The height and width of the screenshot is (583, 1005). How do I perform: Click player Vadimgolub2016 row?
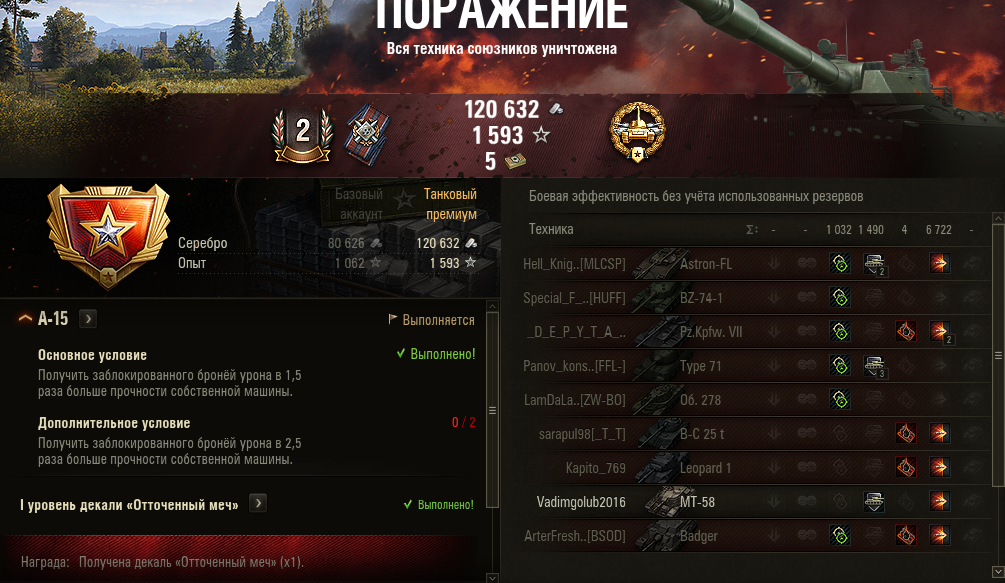click(755, 502)
